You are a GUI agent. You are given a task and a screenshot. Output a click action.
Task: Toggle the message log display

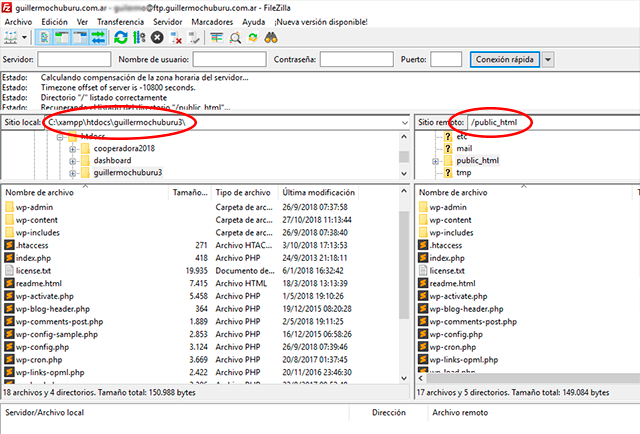coord(44,38)
